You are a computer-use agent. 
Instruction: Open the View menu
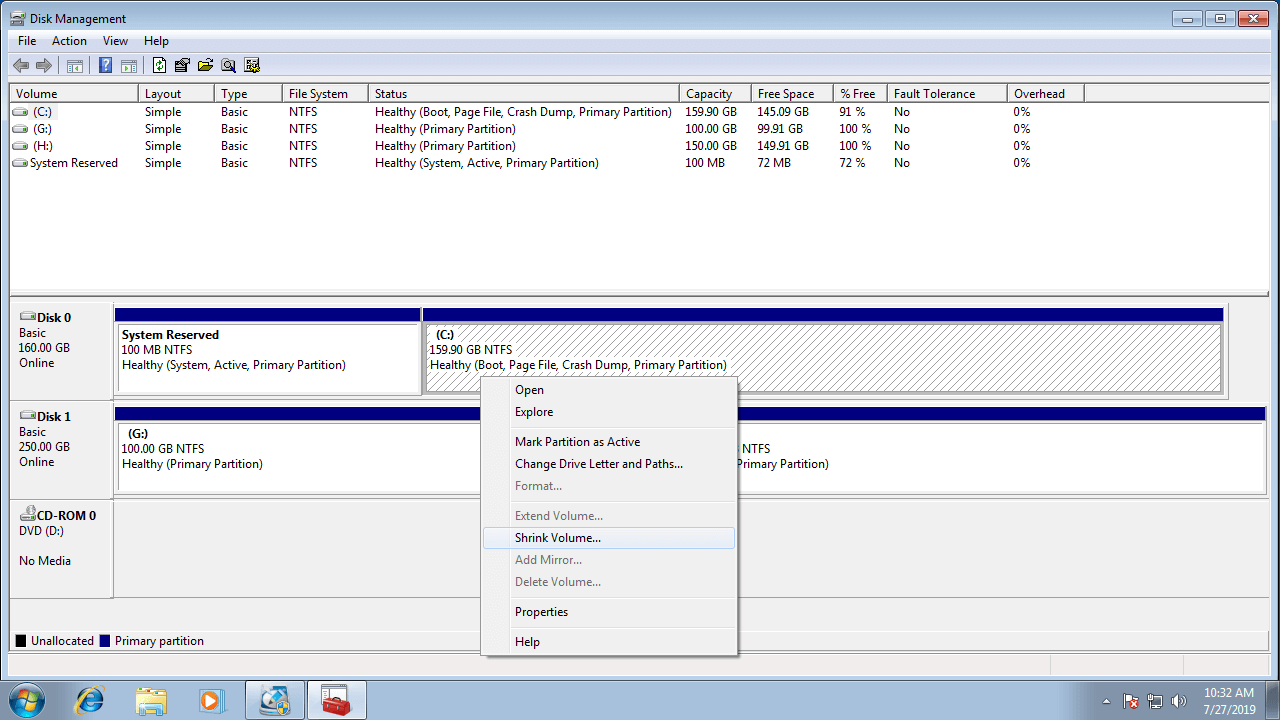click(115, 41)
